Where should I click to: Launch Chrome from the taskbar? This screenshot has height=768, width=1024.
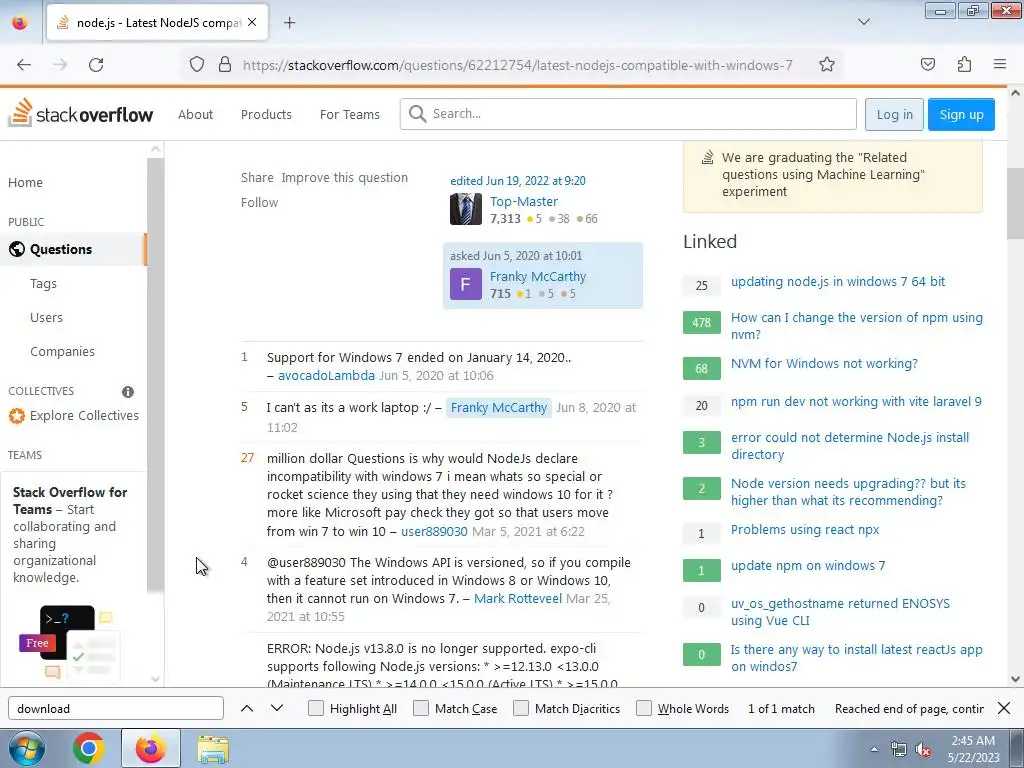pyautogui.click(x=89, y=748)
